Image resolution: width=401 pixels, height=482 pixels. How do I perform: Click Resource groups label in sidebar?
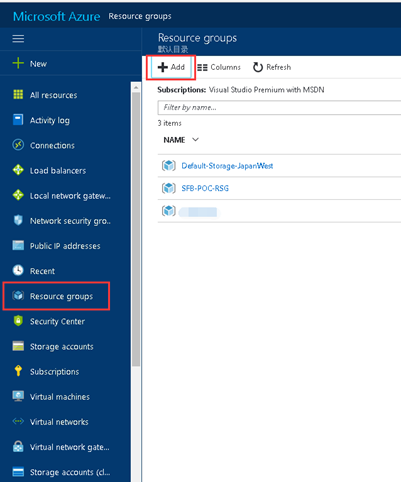tap(61, 296)
